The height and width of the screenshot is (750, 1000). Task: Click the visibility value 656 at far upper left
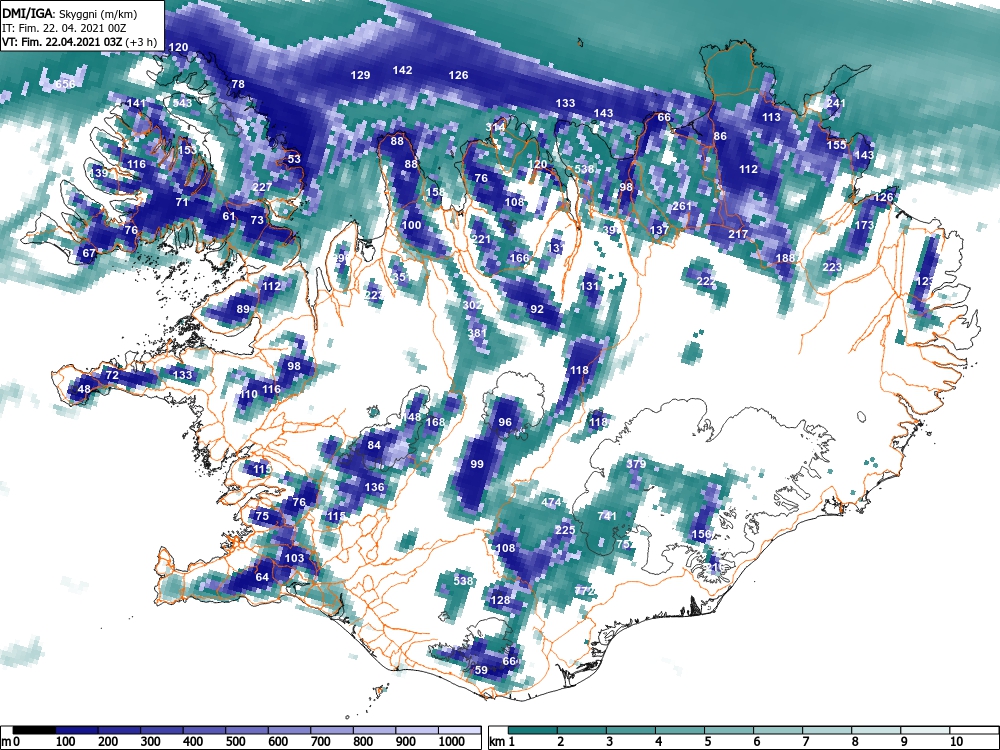64,85
